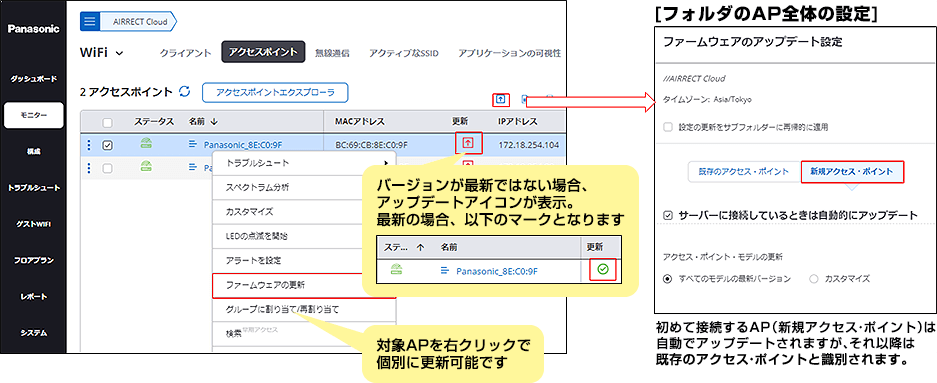Image resolution: width=937 pixels, height=383 pixels.
Task: Click the bulk firmware update icon above table
Action: tap(501, 99)
